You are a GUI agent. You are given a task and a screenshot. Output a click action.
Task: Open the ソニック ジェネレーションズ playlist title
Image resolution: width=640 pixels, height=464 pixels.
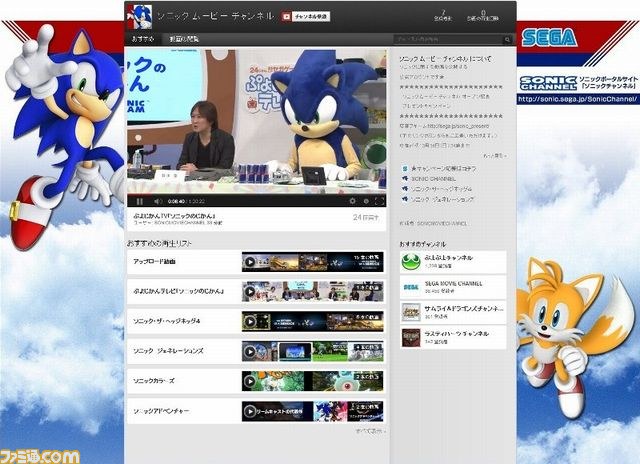[x=168, y=351]
